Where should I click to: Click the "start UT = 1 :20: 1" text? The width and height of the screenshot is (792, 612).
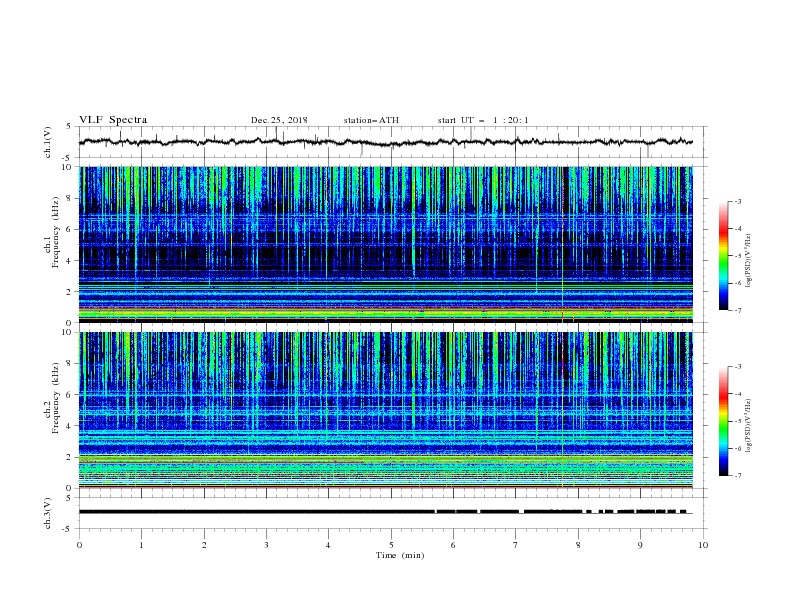point(483,120)
